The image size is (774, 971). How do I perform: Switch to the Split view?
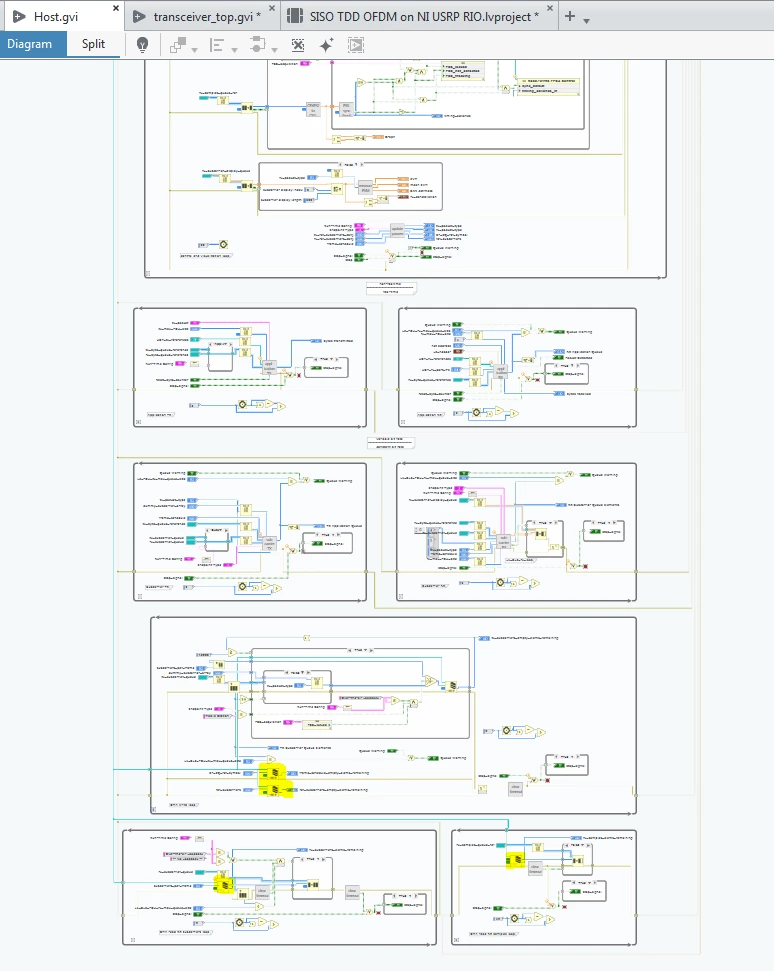pyautogui.click(x=93, y=44)
